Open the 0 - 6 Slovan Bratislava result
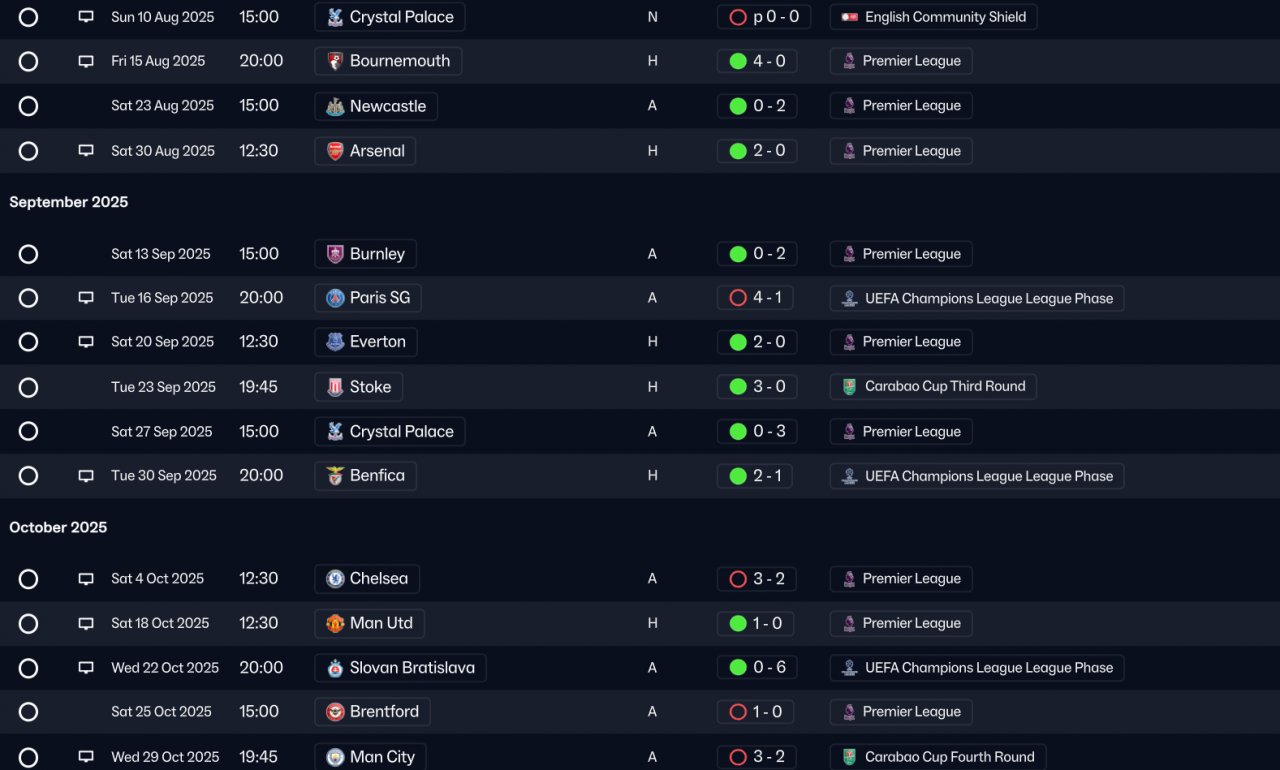Screen dimensions: 1280x770 756,668
